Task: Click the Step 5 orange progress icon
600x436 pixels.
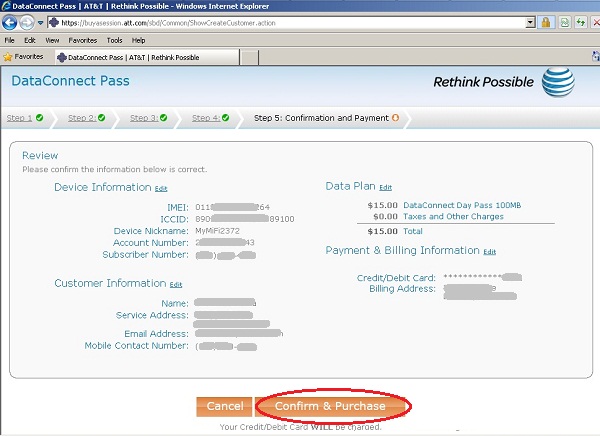Action: tap(396, 118)
